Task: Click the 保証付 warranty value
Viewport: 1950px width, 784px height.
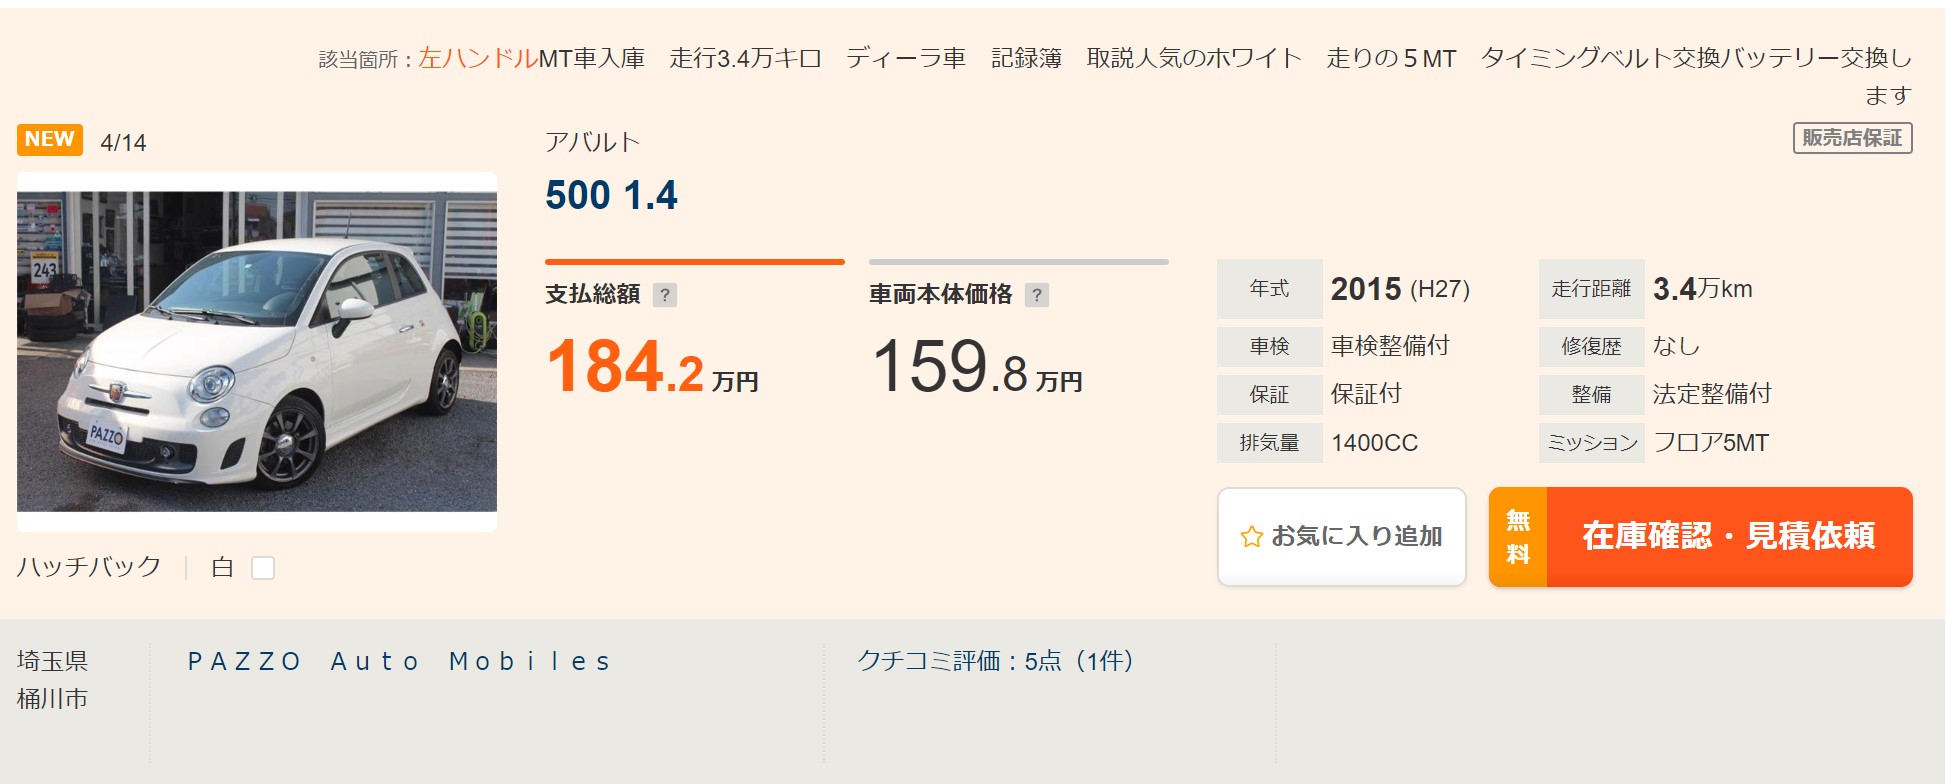Action: [1366, 394]
